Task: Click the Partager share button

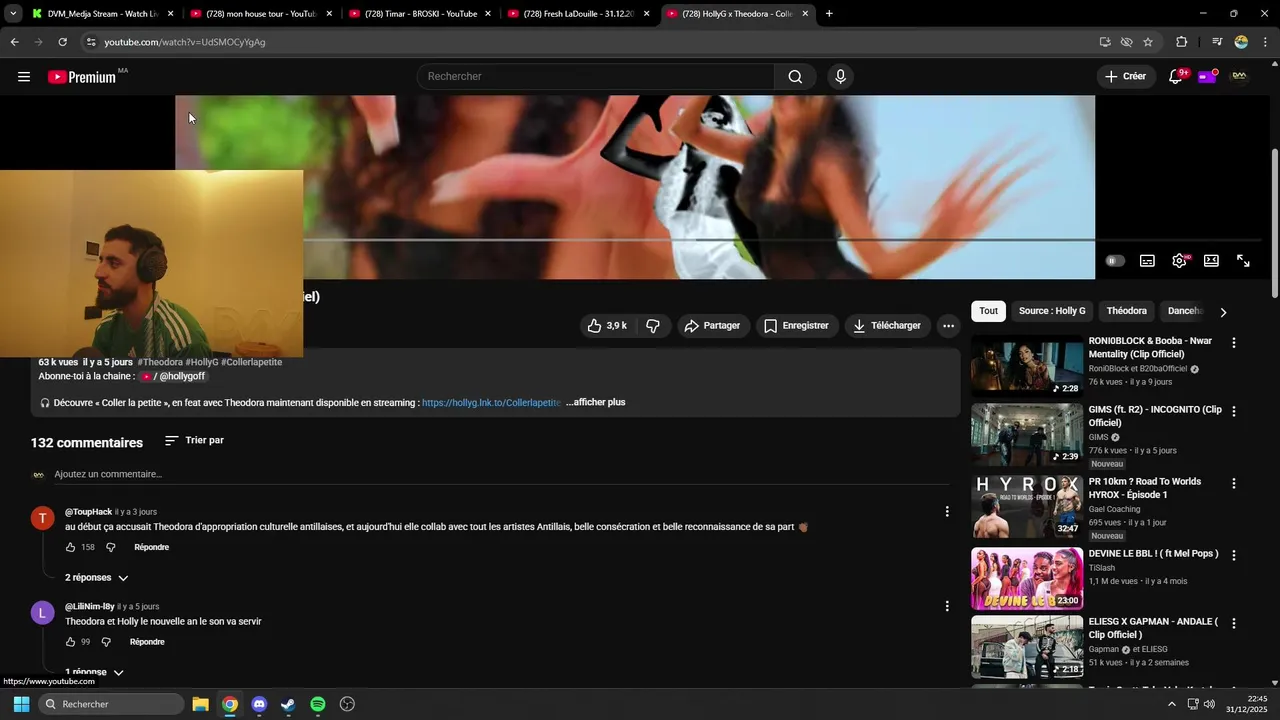Action: (712, 326)
